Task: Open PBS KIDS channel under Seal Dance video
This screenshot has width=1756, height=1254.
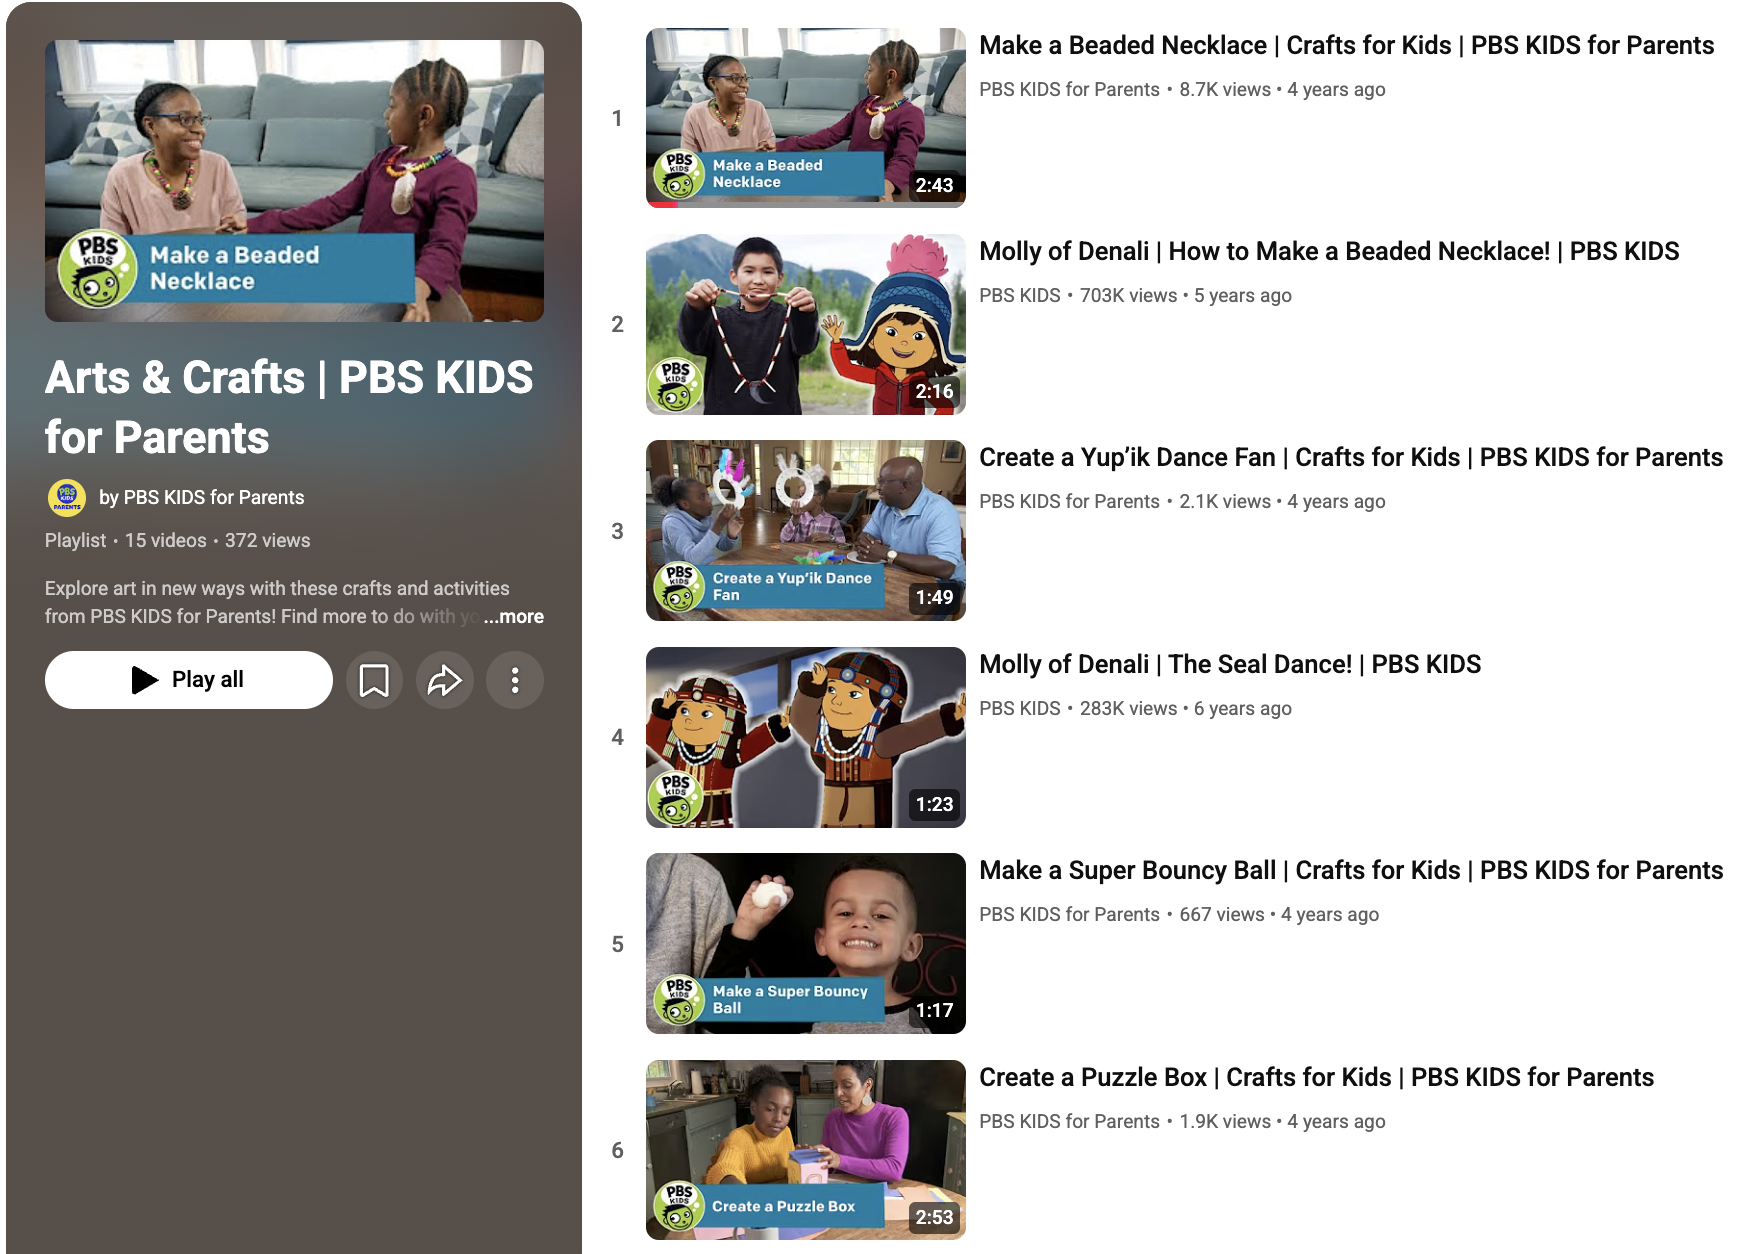Action: click(x=1019, y=709)
